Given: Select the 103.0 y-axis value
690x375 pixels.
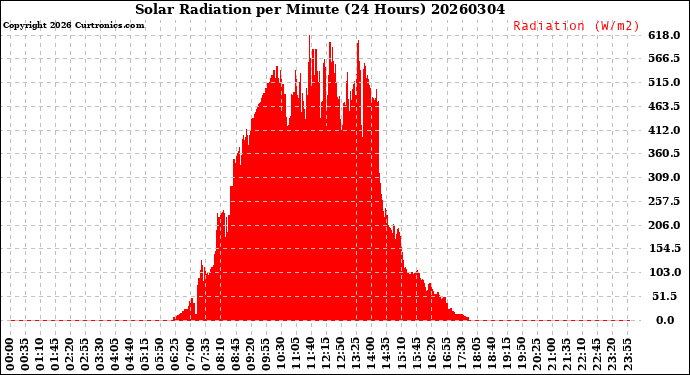Looking at the screenshot, I should tap(665, 272).
